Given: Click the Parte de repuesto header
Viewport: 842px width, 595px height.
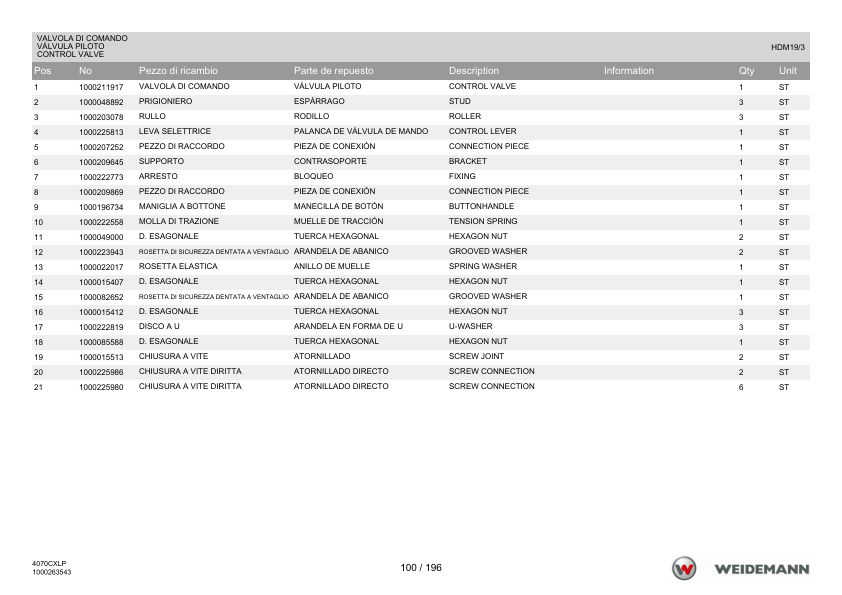Looking at the screenshot, I should coord(333,71).
